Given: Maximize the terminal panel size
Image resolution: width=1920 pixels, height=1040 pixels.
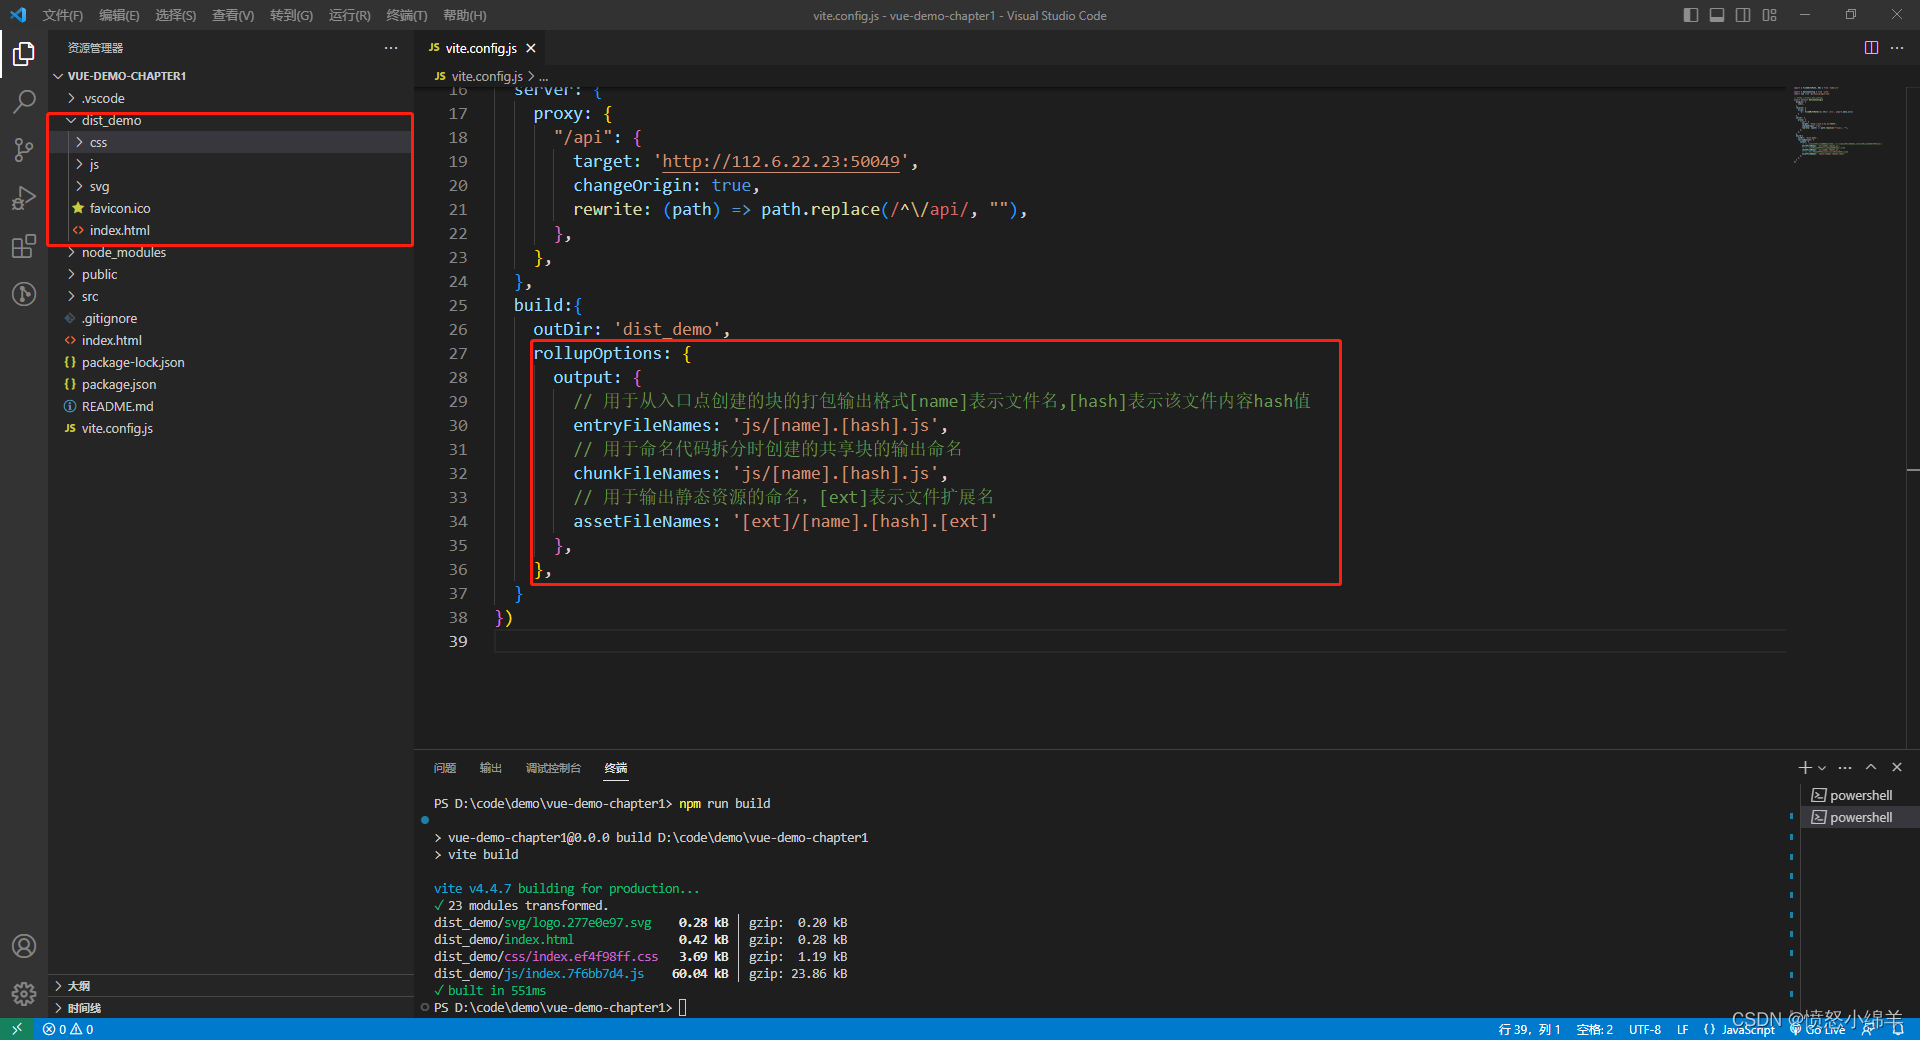Looking at the screenshot, I should pos(1871,768).
